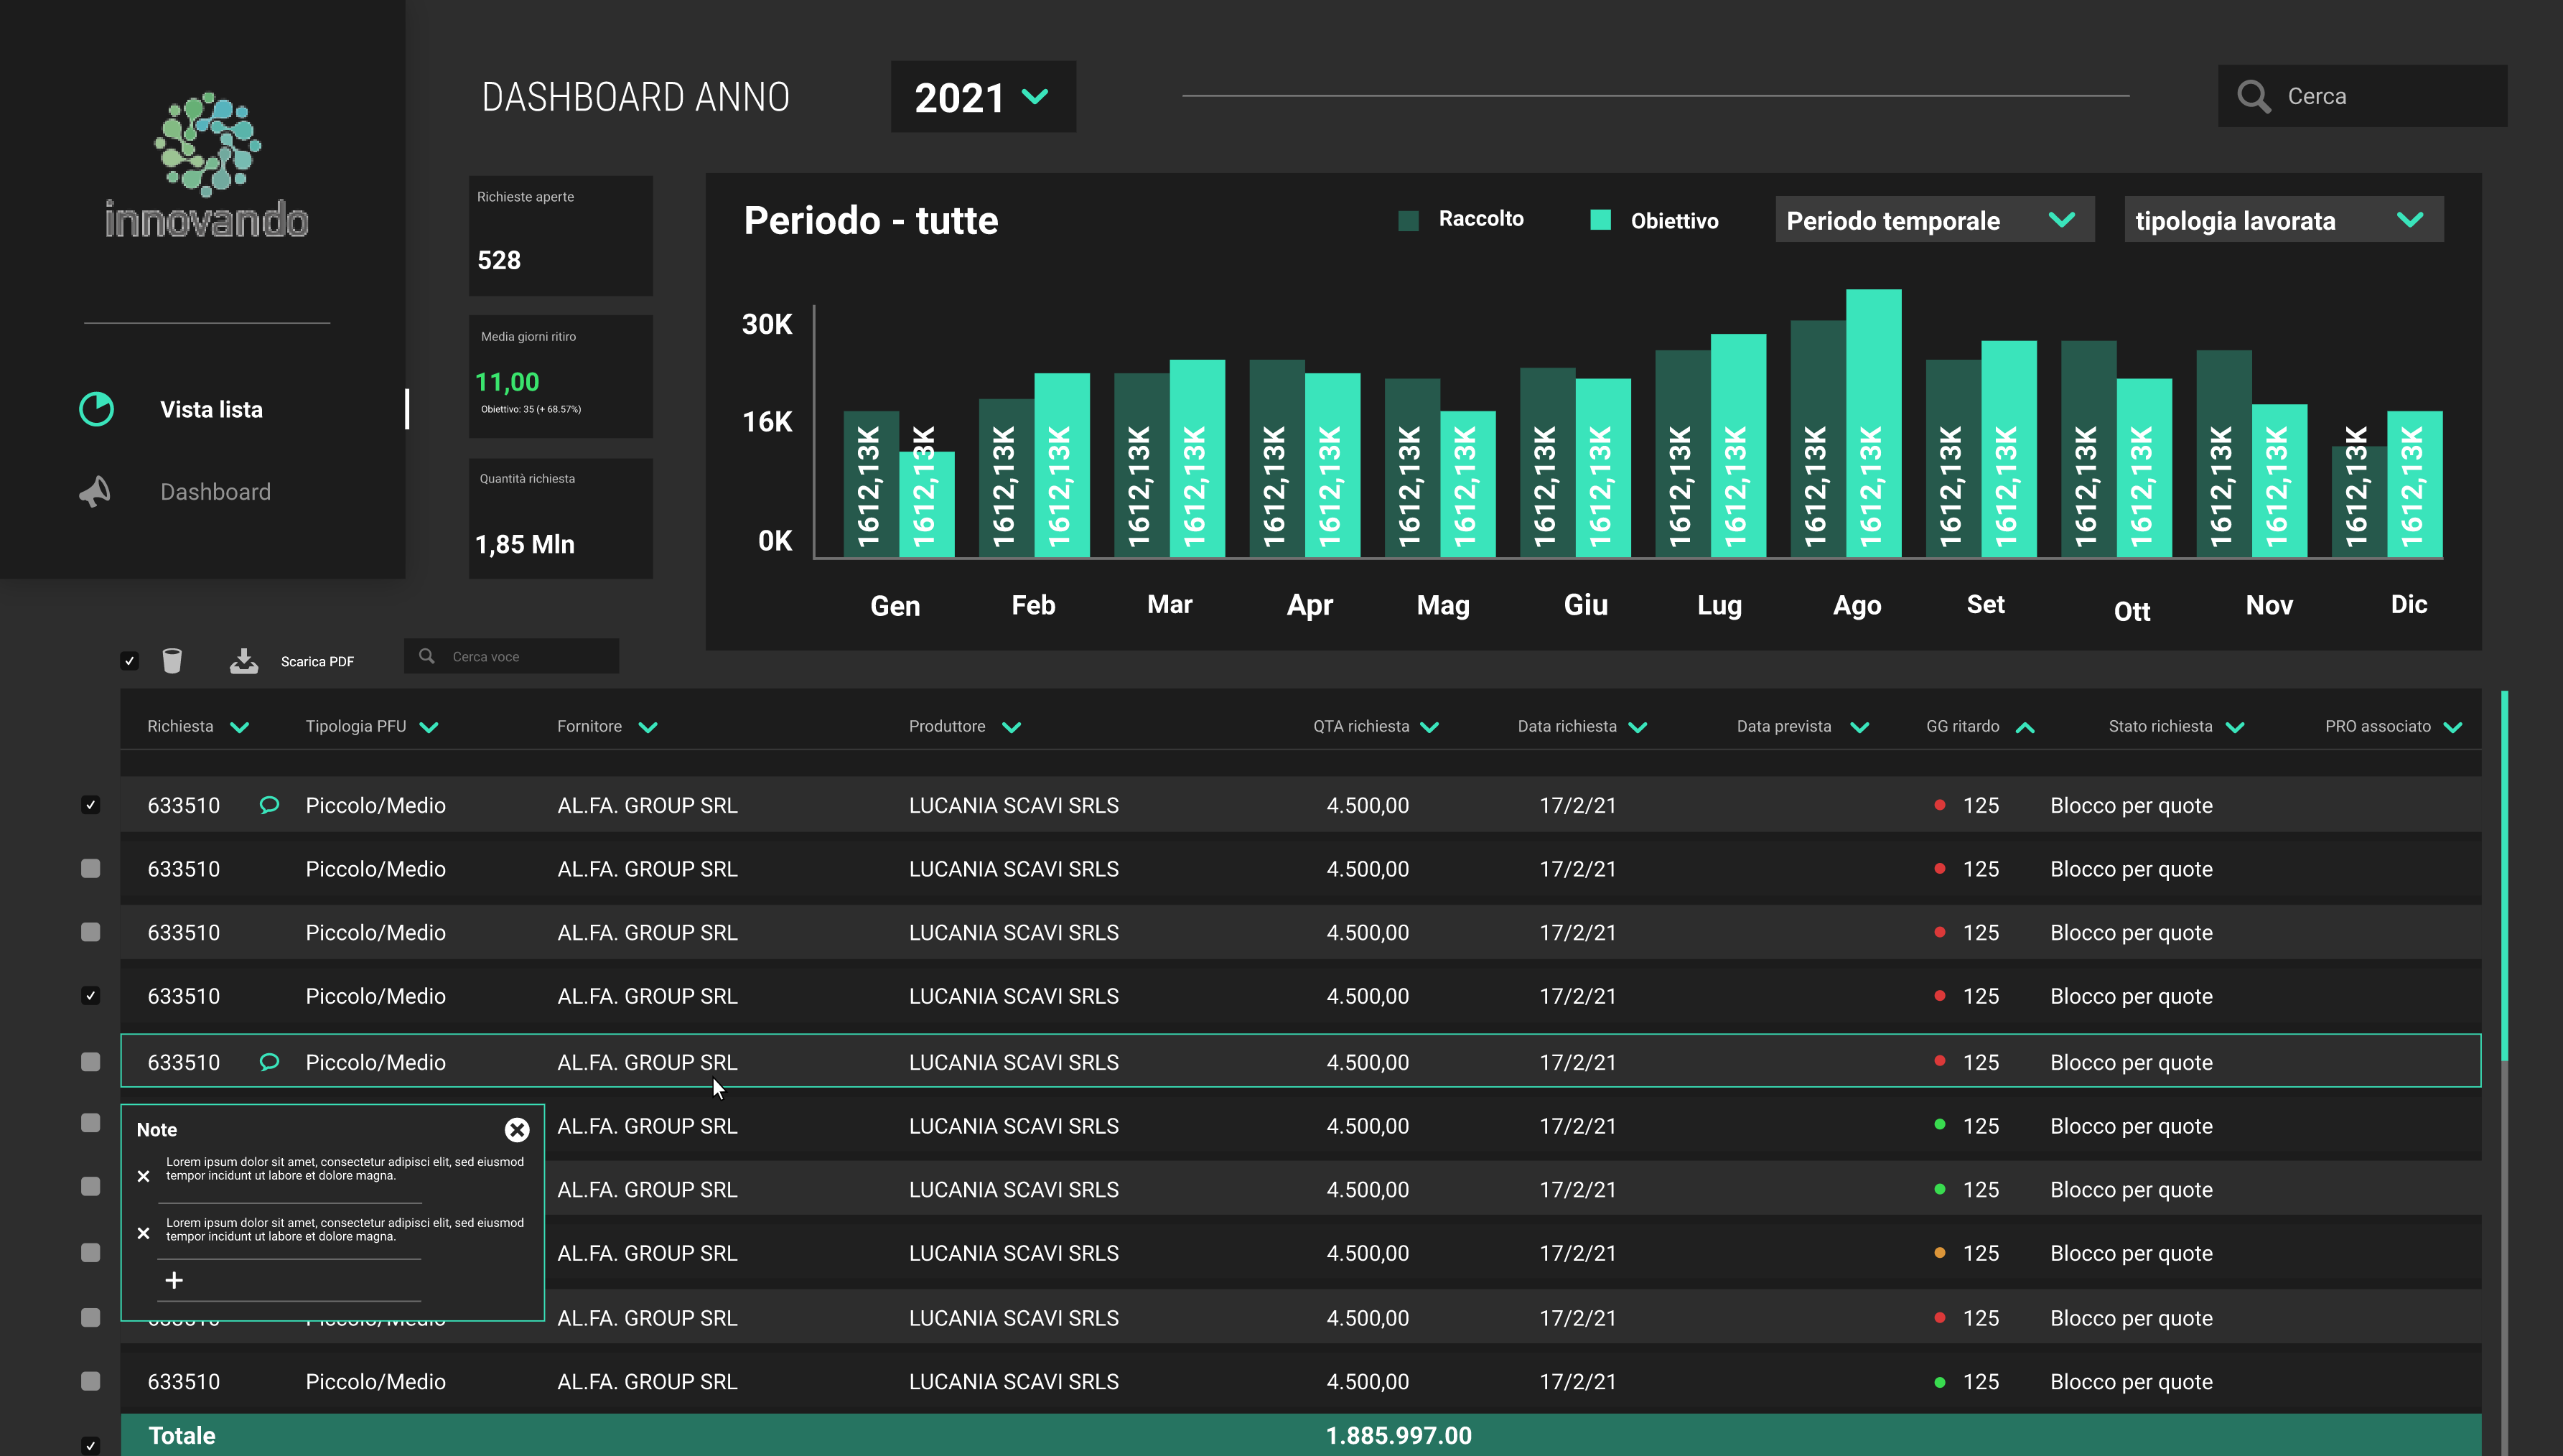The width and height of the screenshot is (2563, 1456).
Task: Open the Periodo temporale dropdown
Action: [x=1934, y=220]
